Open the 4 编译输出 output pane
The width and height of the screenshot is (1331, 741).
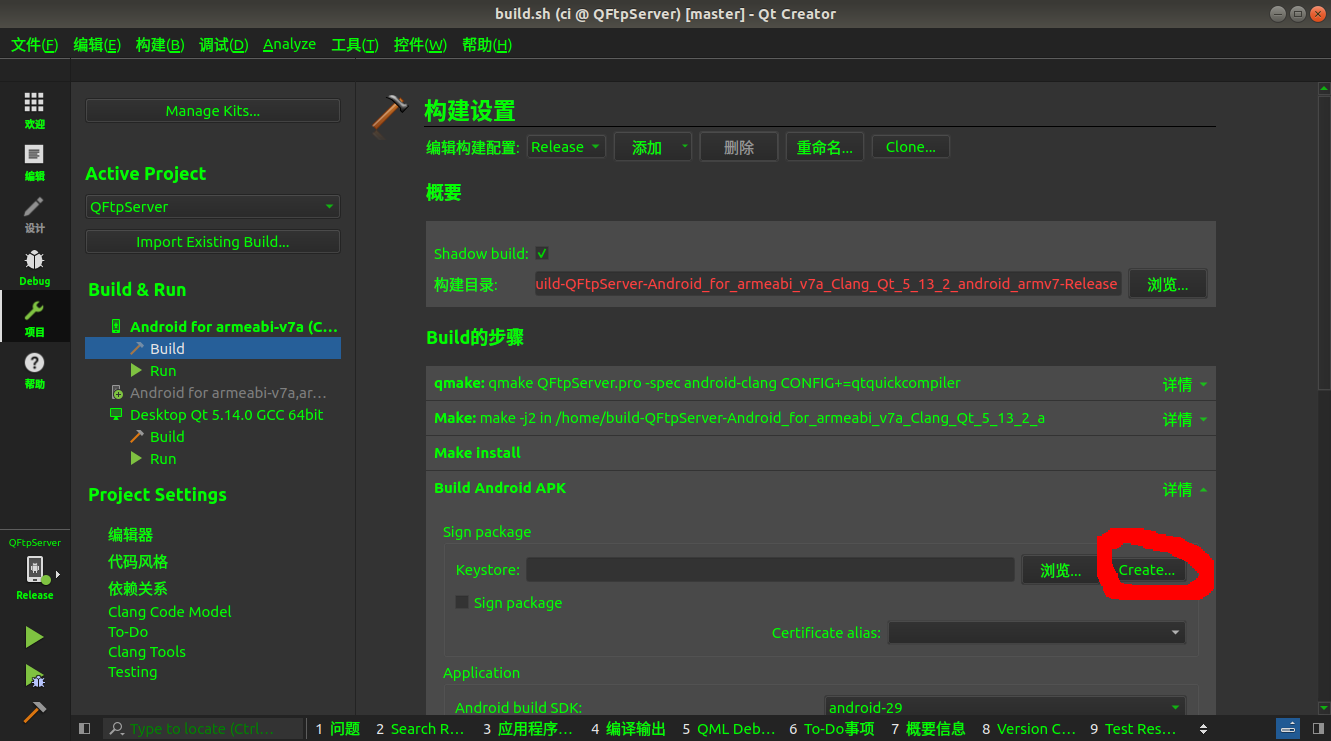(628, 729)
